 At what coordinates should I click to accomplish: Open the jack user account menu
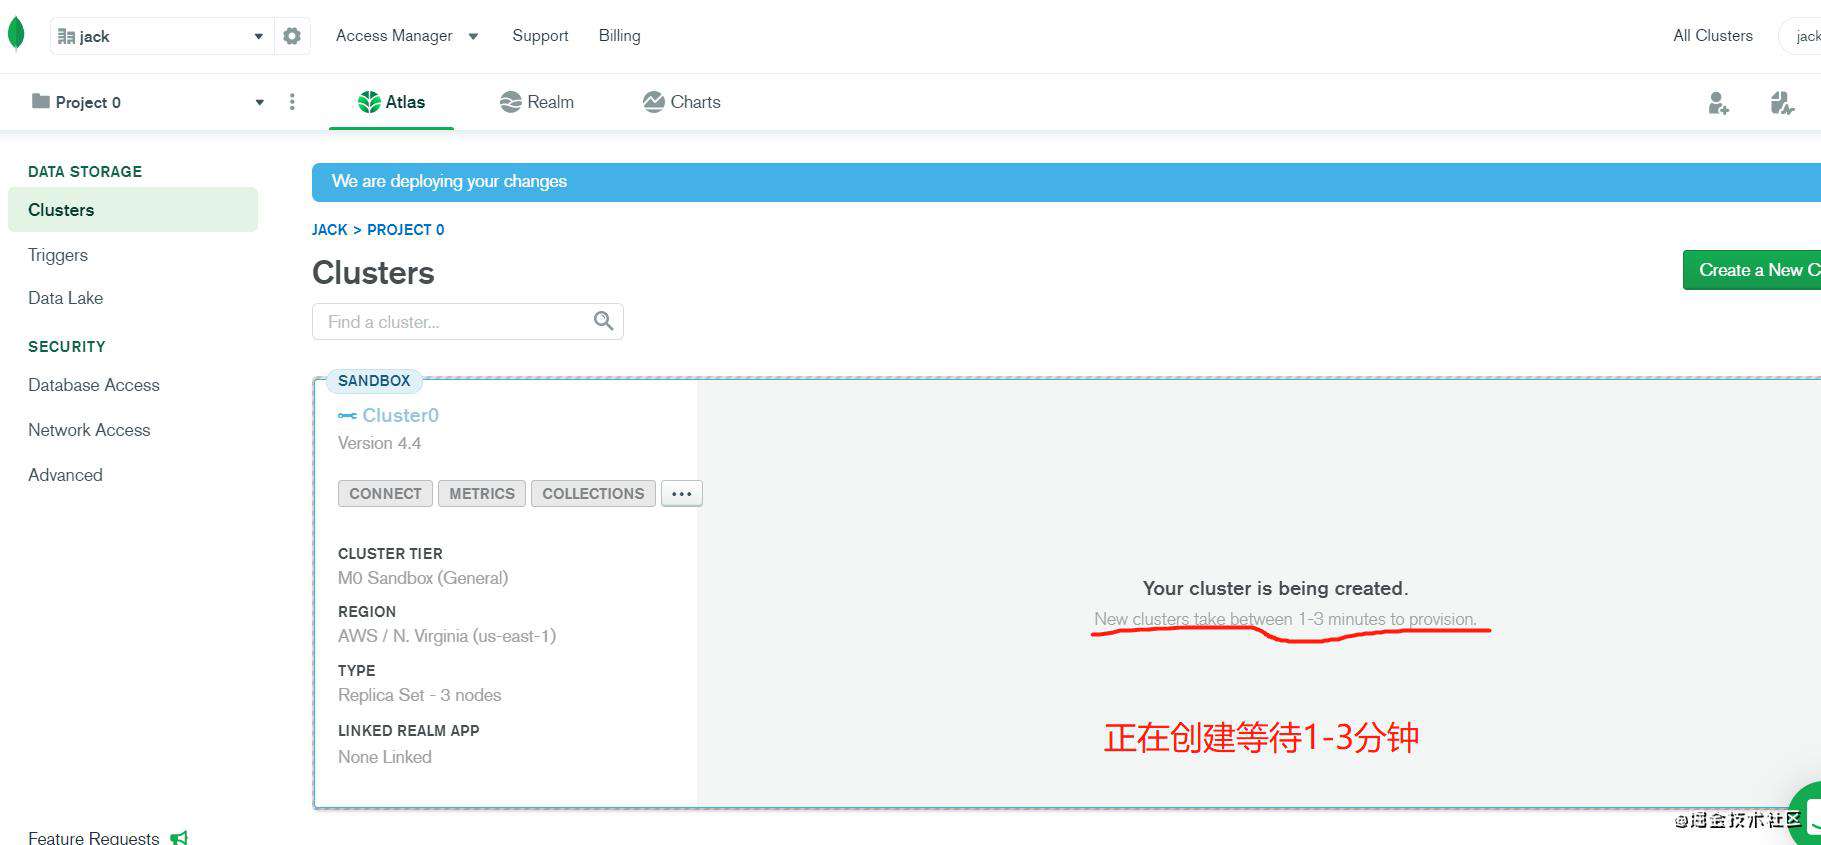point(1800,36)
